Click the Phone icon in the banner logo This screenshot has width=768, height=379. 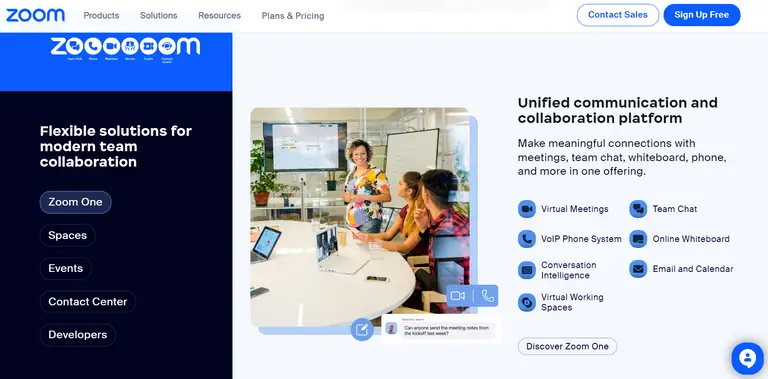pyautogui.click(x=93, y=47)
